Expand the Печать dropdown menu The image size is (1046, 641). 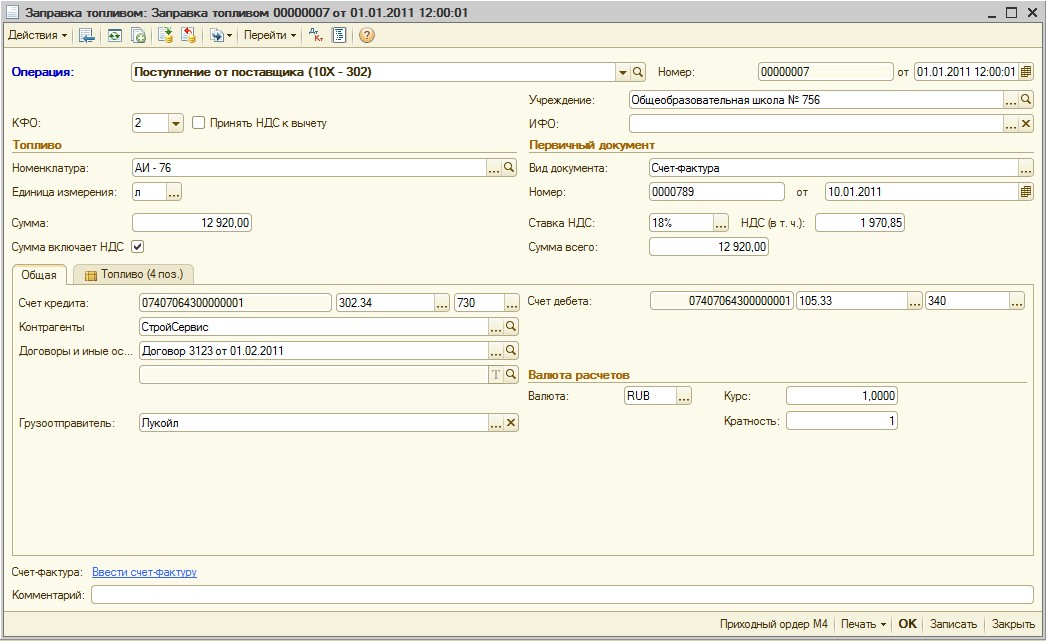tap(863, 624)
